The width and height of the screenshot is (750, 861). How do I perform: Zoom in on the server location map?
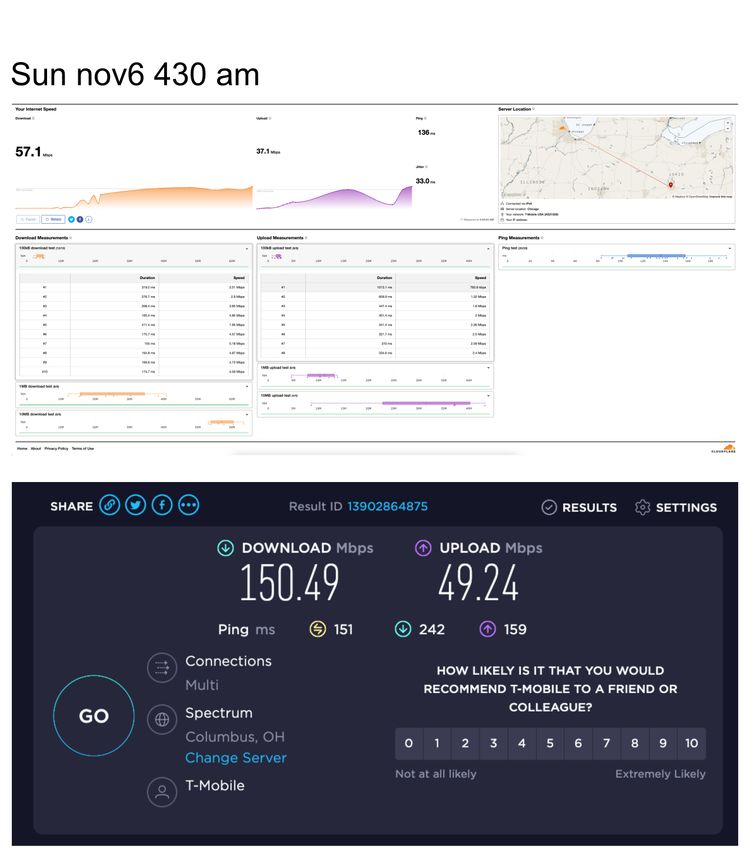coord(729,122)
